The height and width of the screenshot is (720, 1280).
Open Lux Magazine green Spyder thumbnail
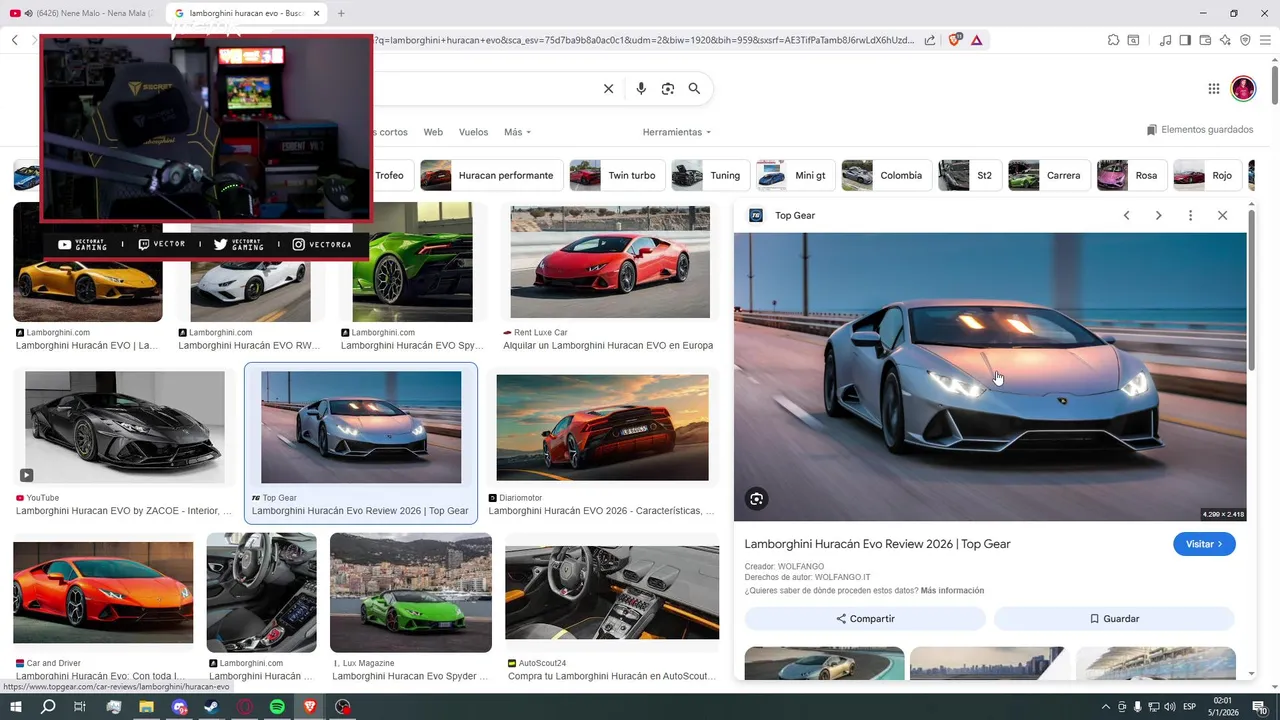point(411,593)
